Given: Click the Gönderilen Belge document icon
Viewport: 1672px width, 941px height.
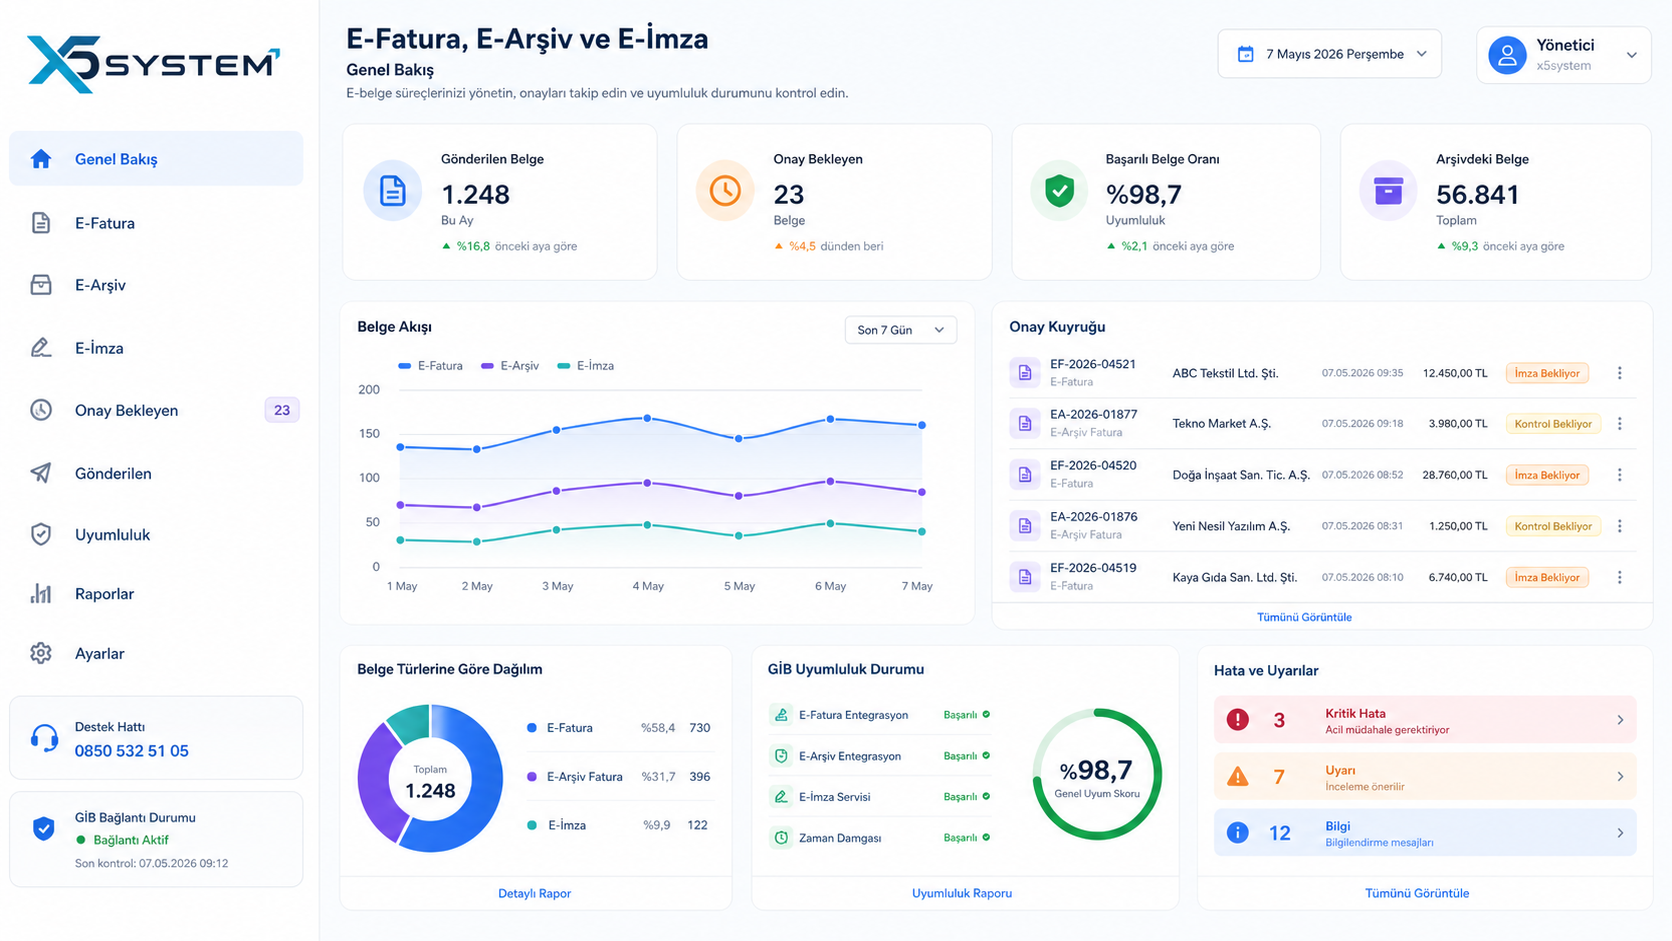Looking at the screenshot, I should tap(392, 190).
